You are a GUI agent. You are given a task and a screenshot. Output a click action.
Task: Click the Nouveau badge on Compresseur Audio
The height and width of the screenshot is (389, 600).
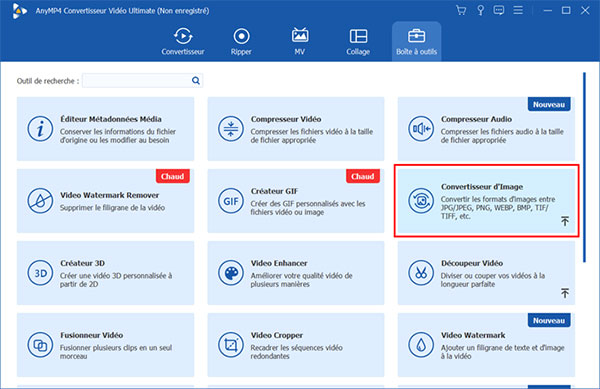549,104
